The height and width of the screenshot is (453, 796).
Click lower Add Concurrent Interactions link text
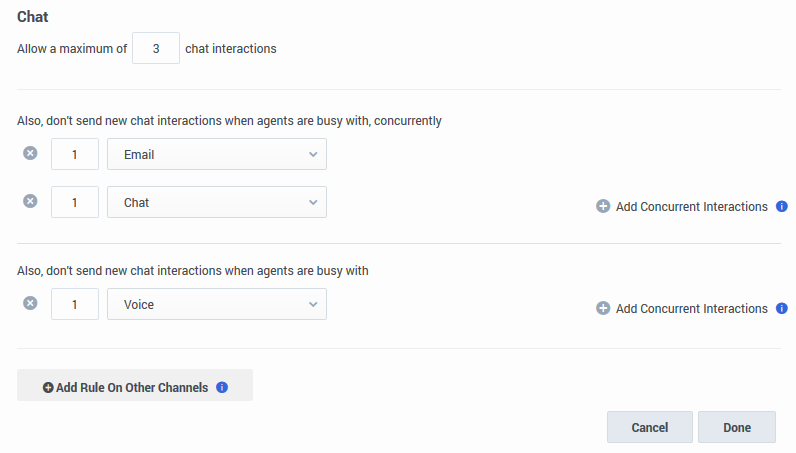pos(691,309)
